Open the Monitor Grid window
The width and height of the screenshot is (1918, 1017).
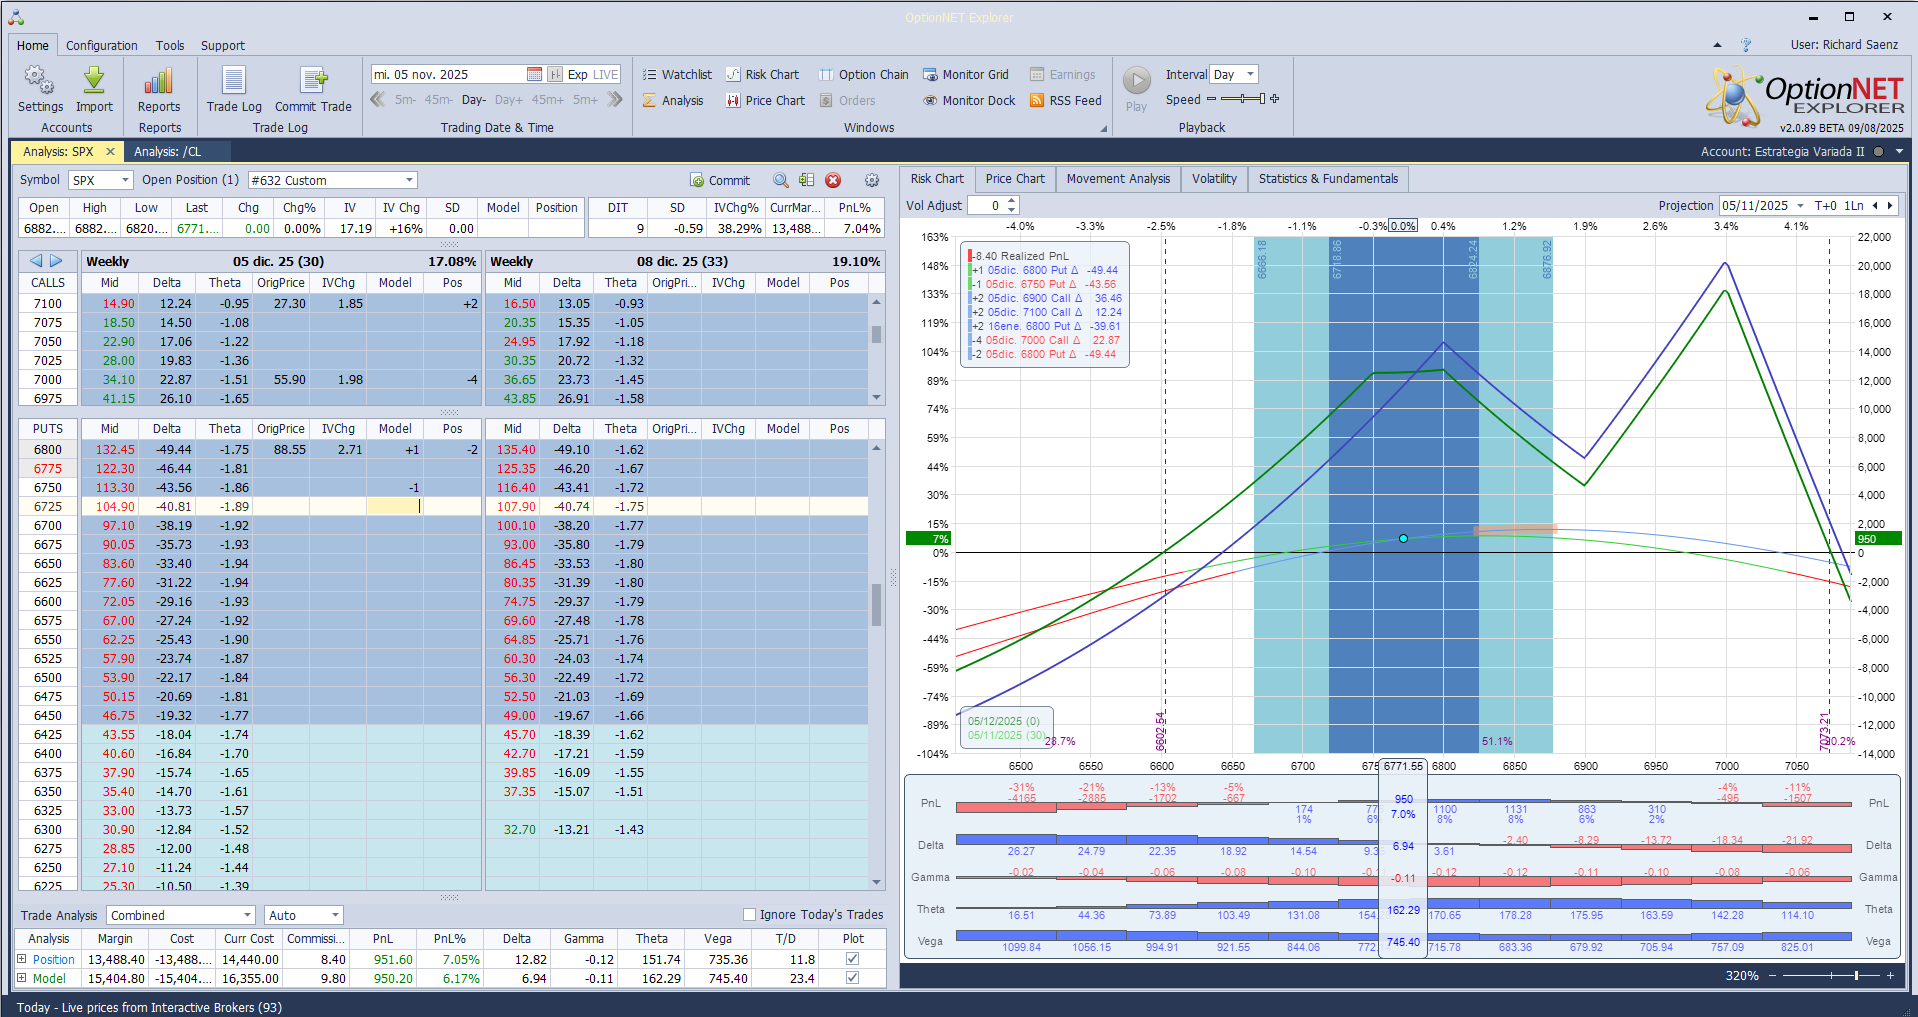[x=966, y=74]
